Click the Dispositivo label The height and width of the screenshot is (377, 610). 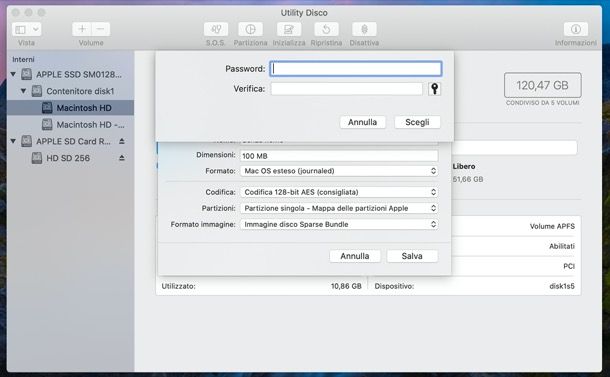394,286
